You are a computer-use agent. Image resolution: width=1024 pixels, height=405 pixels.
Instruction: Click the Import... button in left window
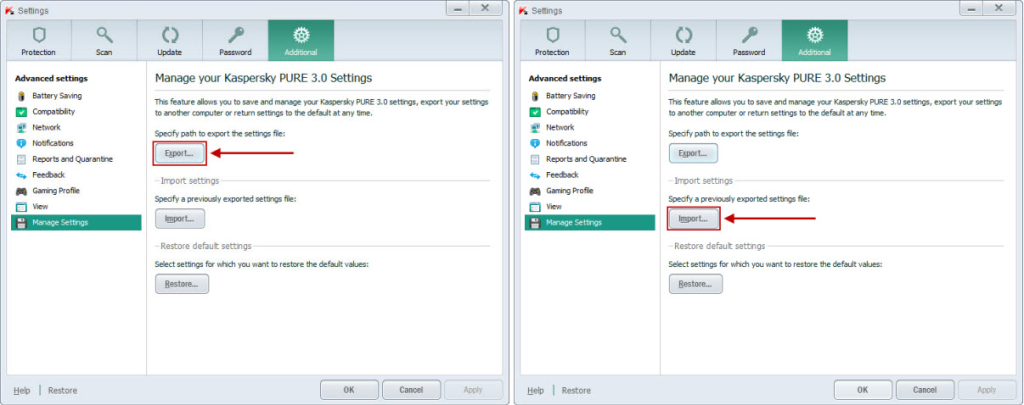(x=180, y=219)
